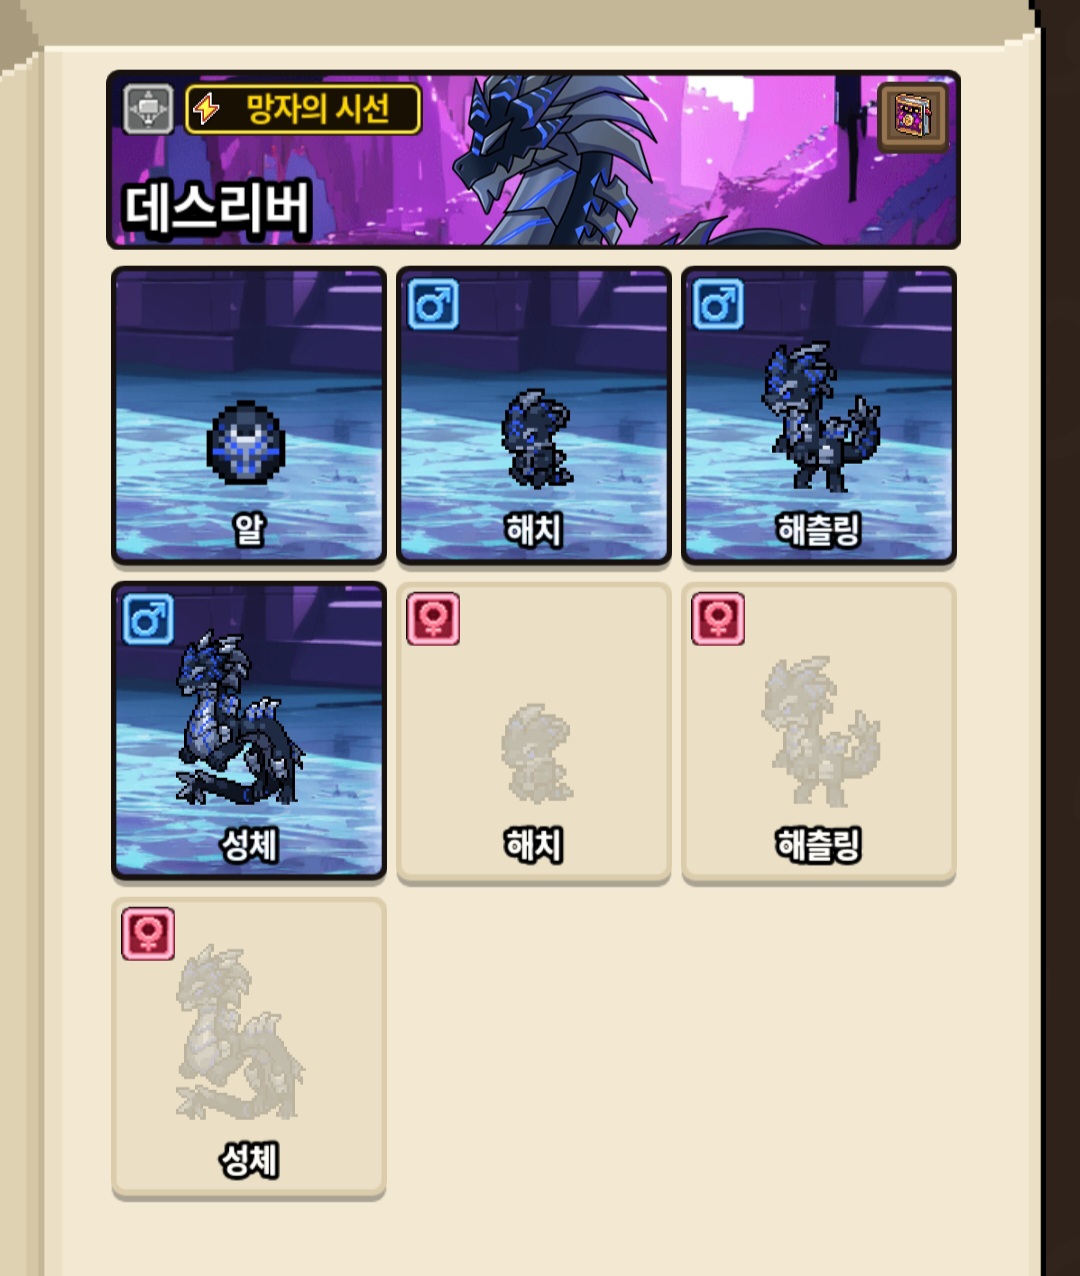The height and width of the screenshot is (1276, 1080).
Task: Open the unlocked male 해츨링 card
Action: click(818, 416)
